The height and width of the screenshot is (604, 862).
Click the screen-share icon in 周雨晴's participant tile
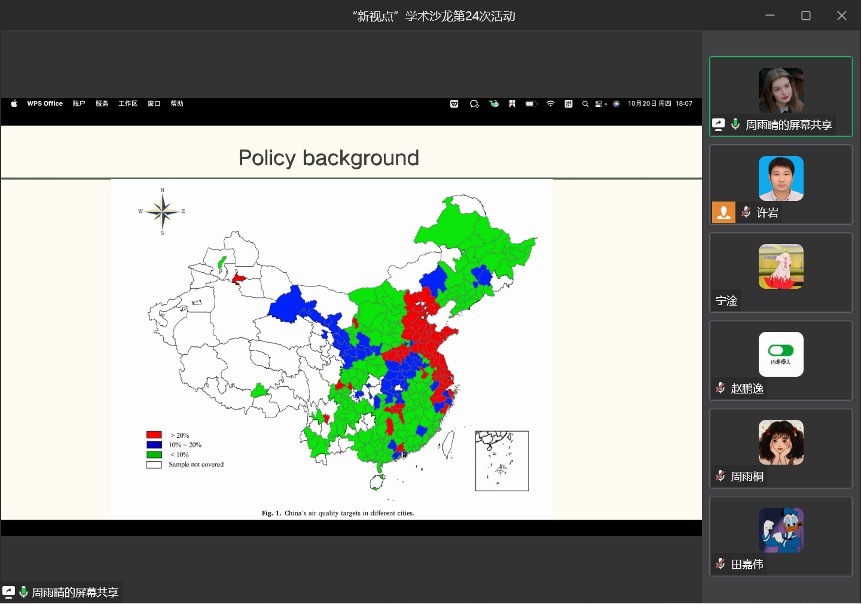point(719,125)
